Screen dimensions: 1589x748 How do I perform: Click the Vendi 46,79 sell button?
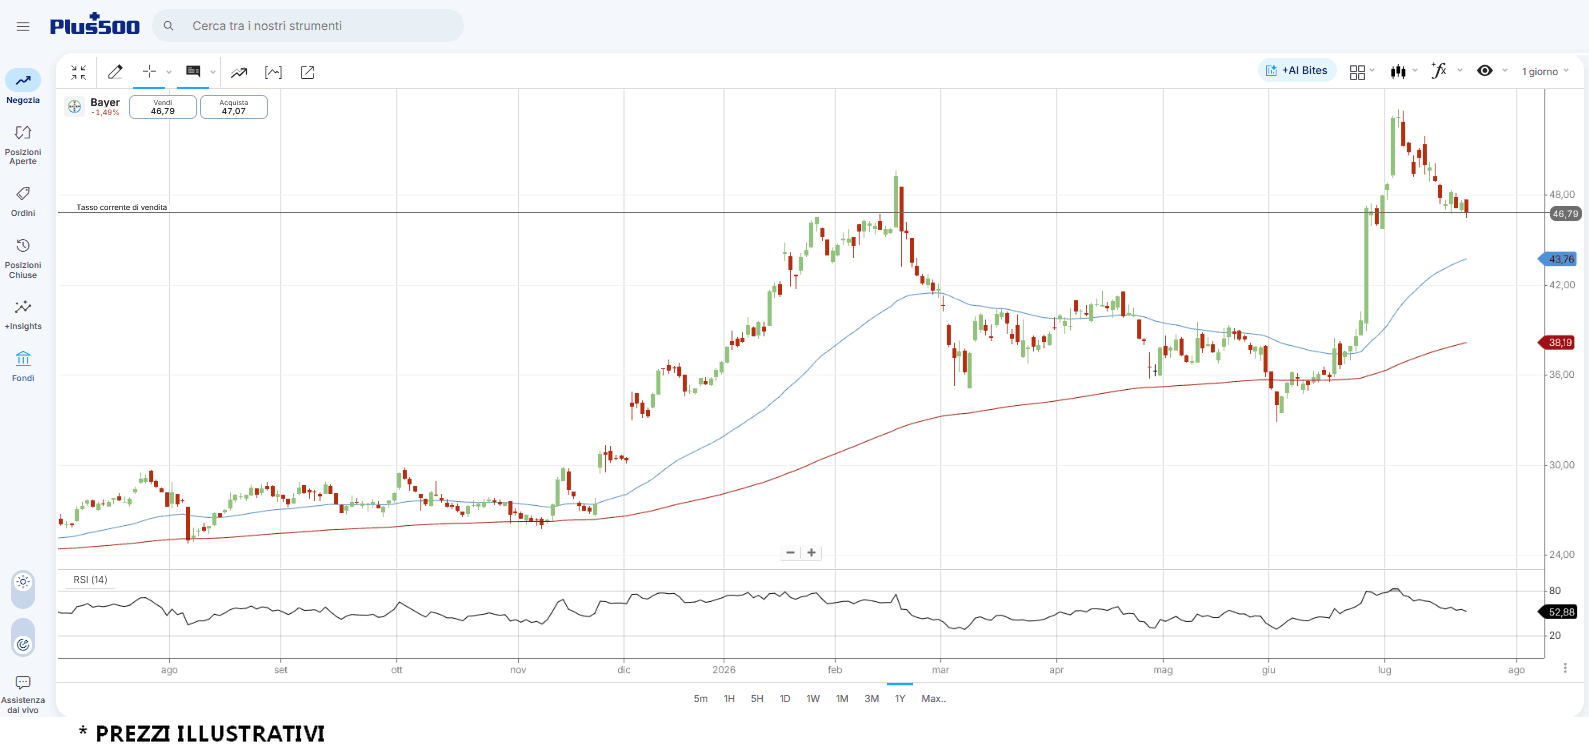pyautogui.click(x=163, y=107)
